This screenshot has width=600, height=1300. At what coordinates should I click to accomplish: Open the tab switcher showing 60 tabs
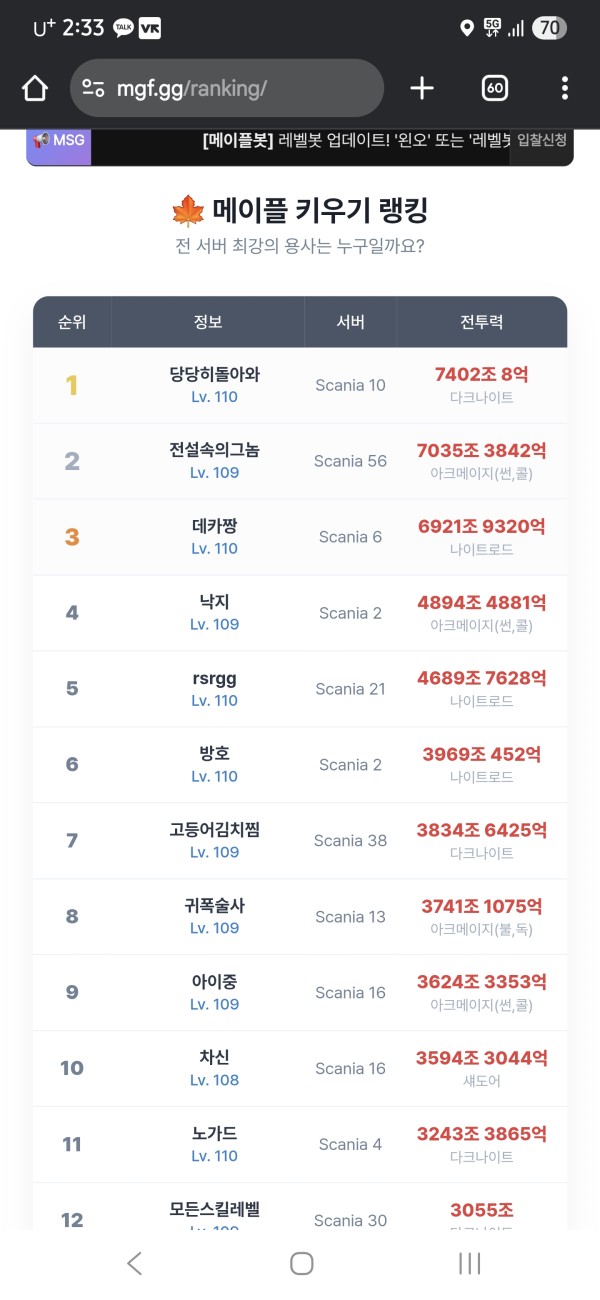pyautogui.click(x=495, y=89)
